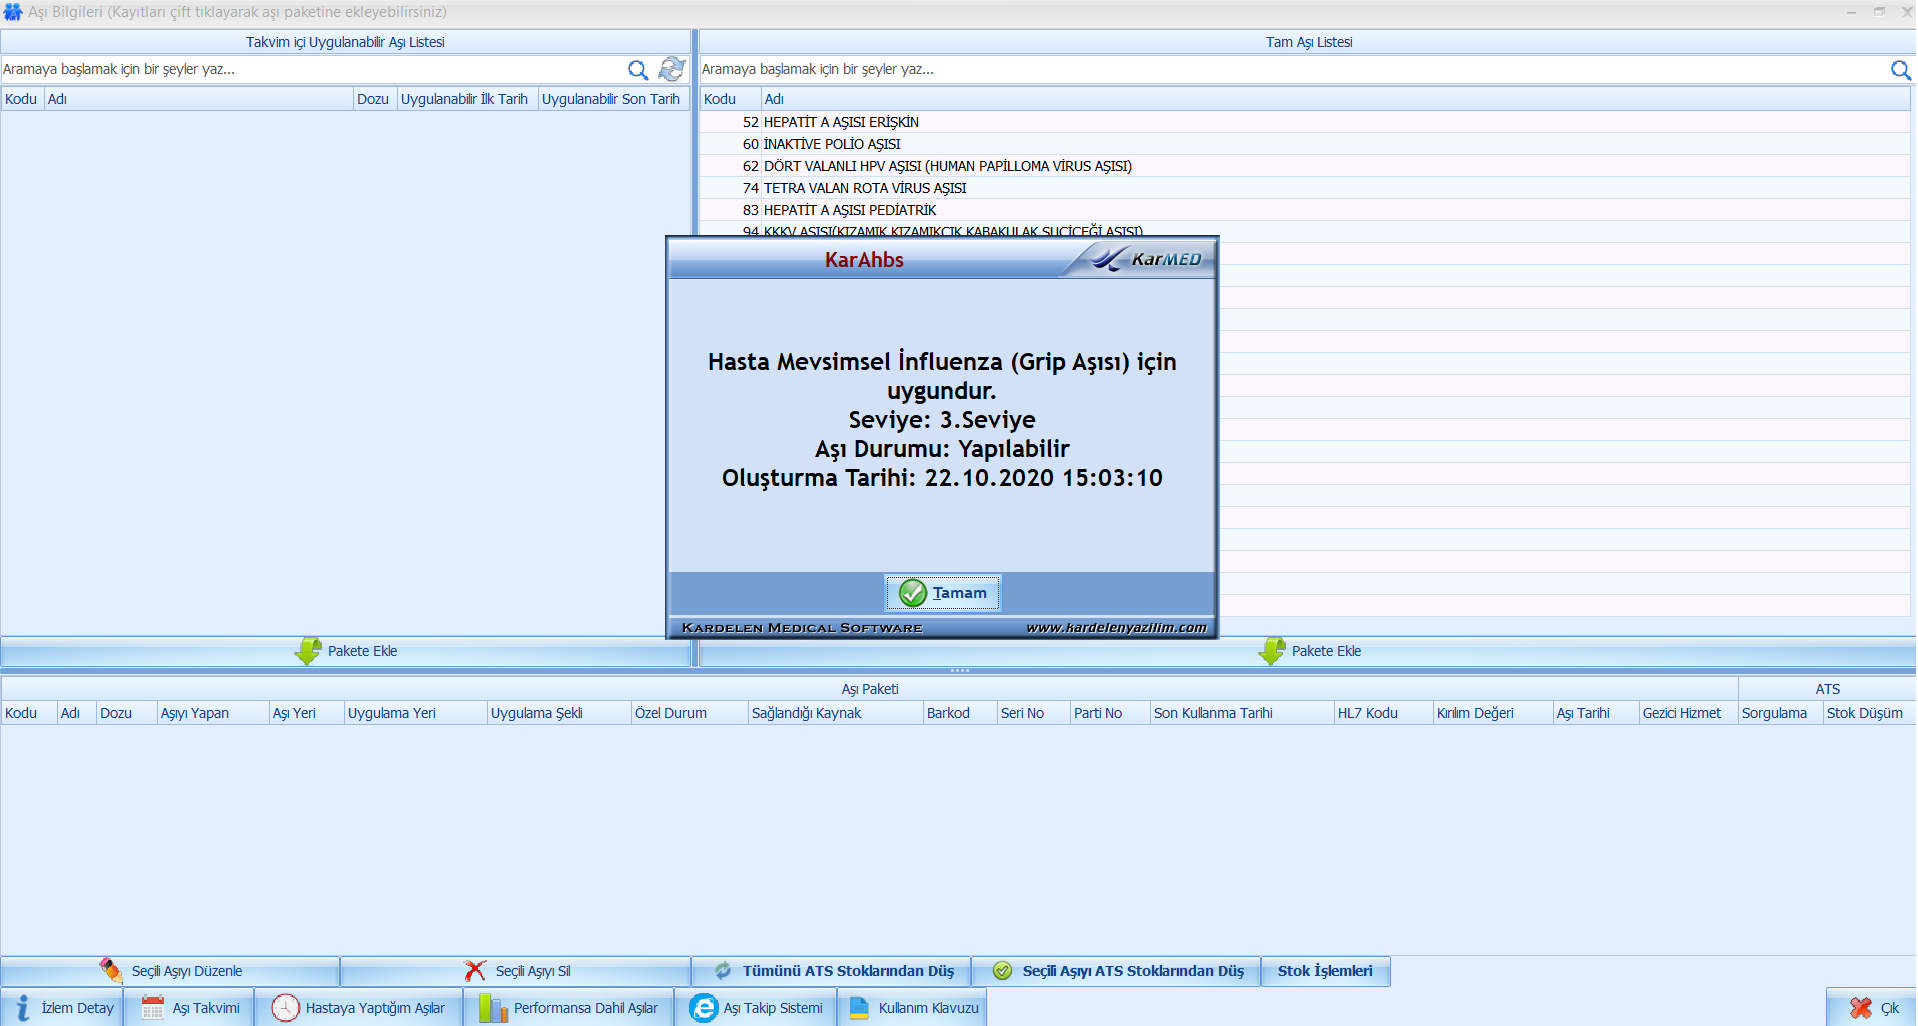
Task: Click search magnifier in Tam Aşı Listesi
Action: click(x=1900, y=70)
